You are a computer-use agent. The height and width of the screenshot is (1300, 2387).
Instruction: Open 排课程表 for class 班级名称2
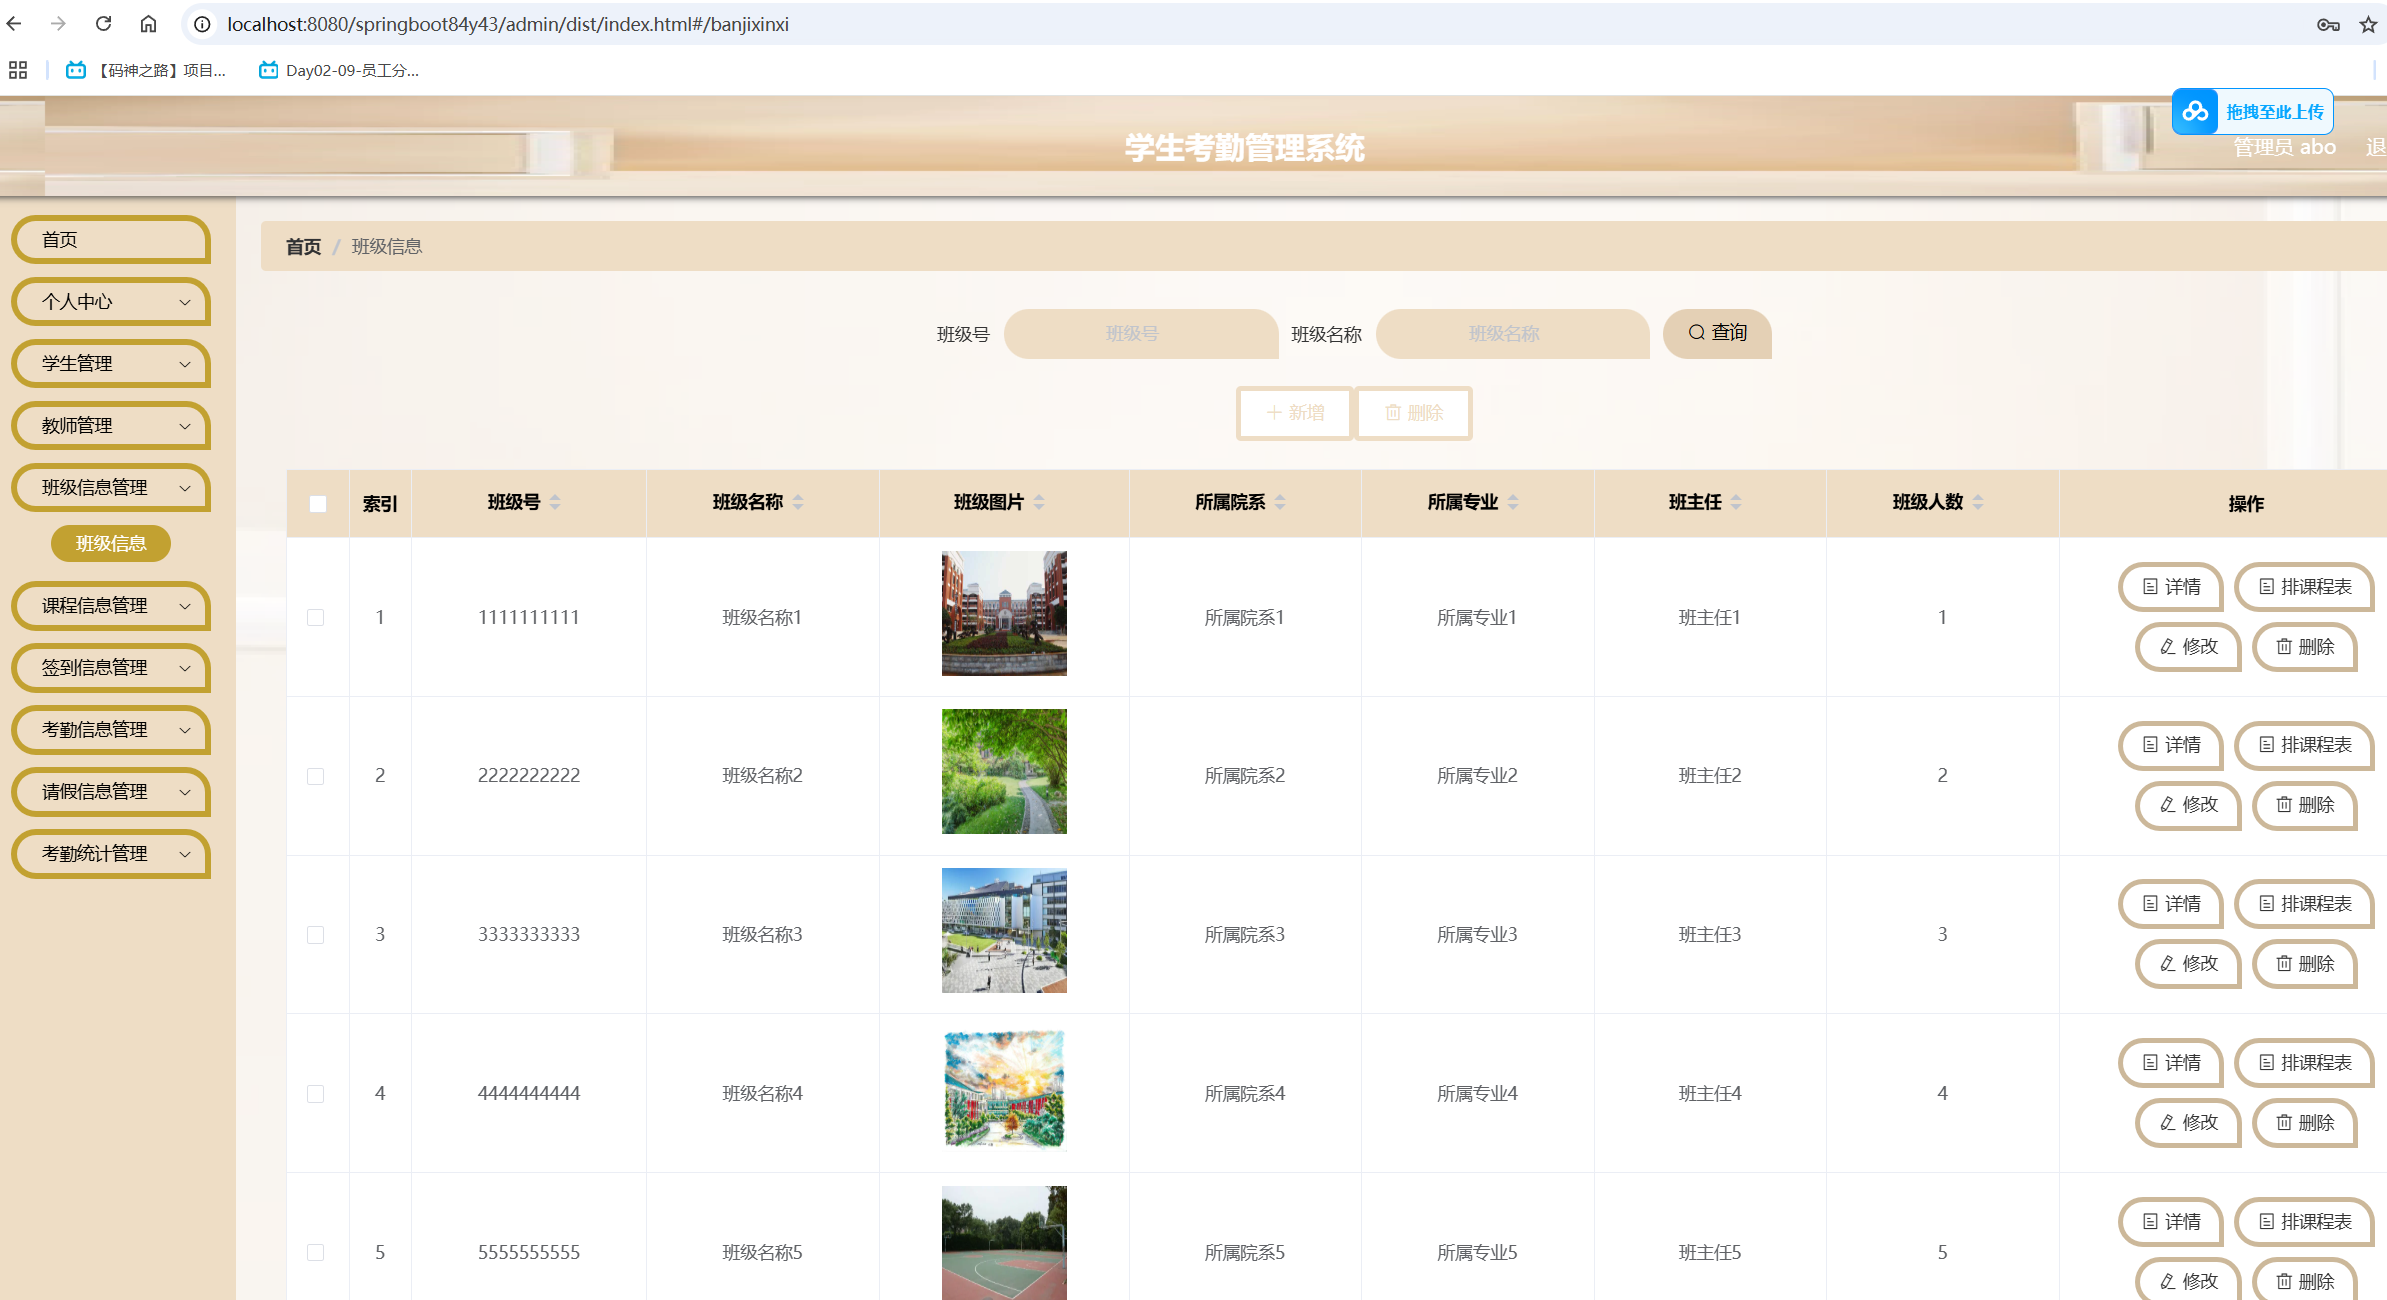click(x=2304, y=745)
